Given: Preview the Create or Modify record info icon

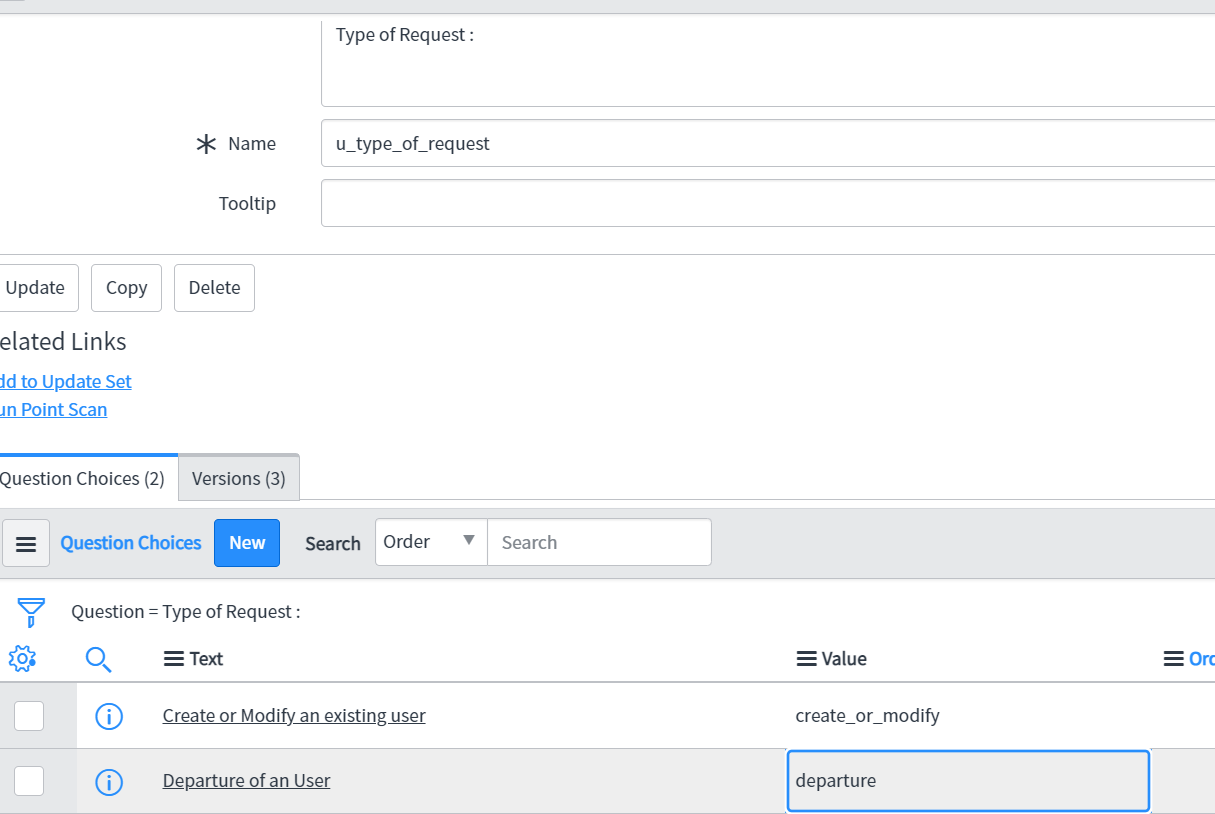Looking at the screenshot, I should [108, 716].
